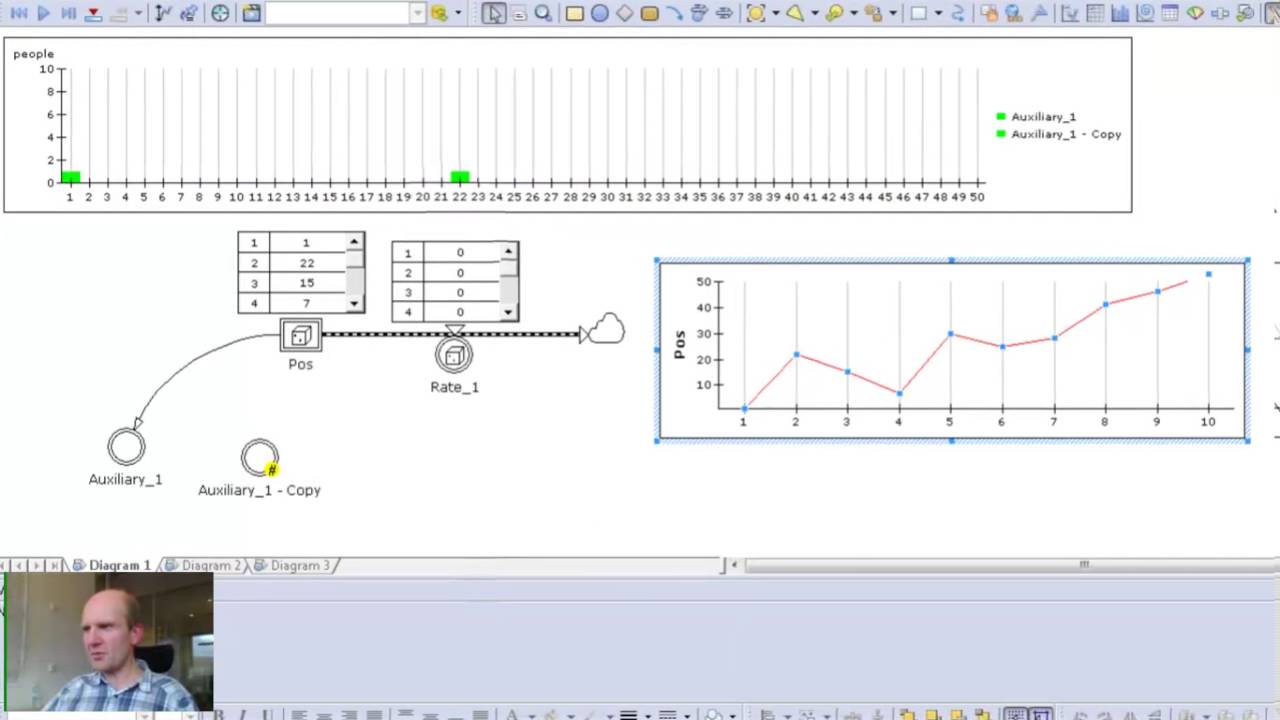Reset the simulation to start
The width and height of the screenshot is (1280, 720).
(18, 13)
